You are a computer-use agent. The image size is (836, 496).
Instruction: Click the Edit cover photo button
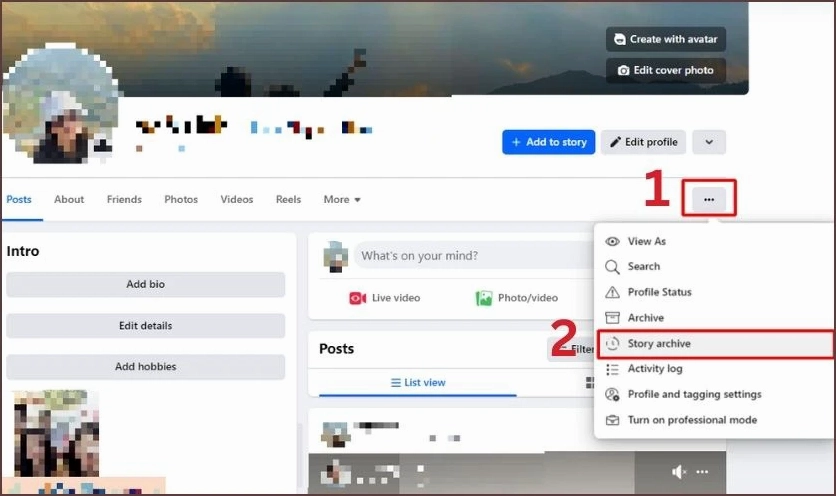(x=666, y=70)
